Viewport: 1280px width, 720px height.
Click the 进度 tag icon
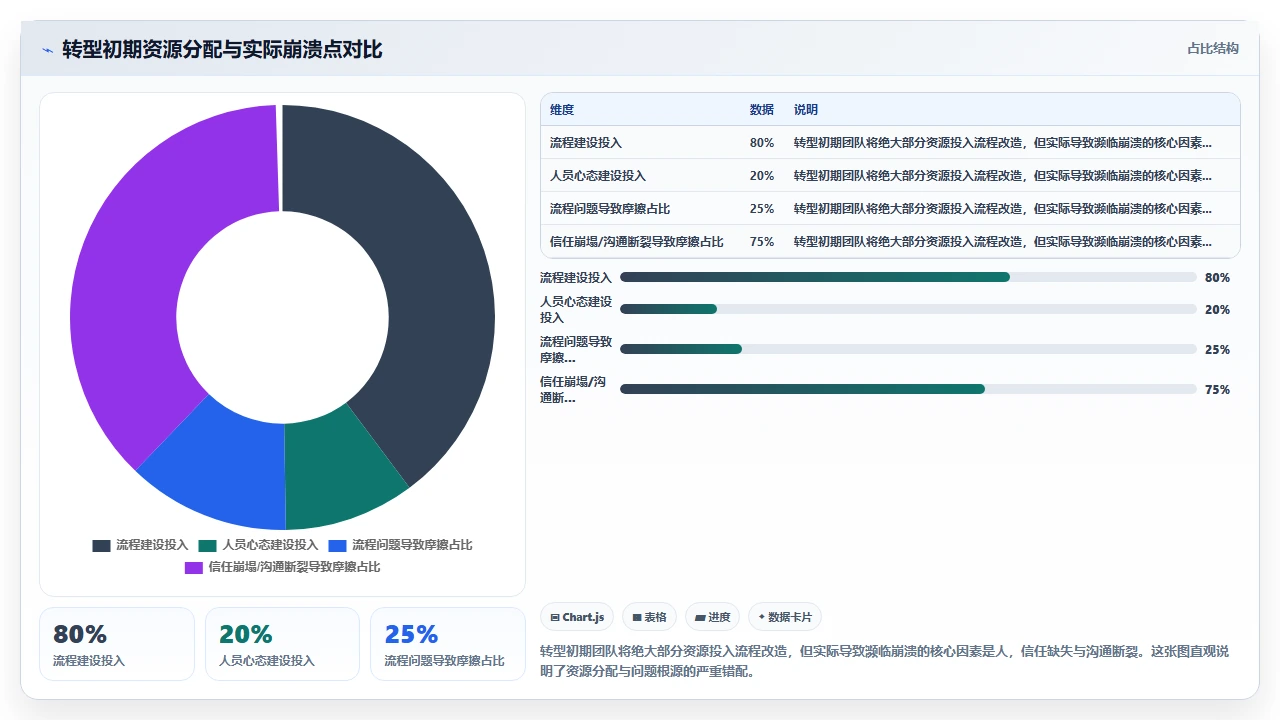click(x=700, y=618)
